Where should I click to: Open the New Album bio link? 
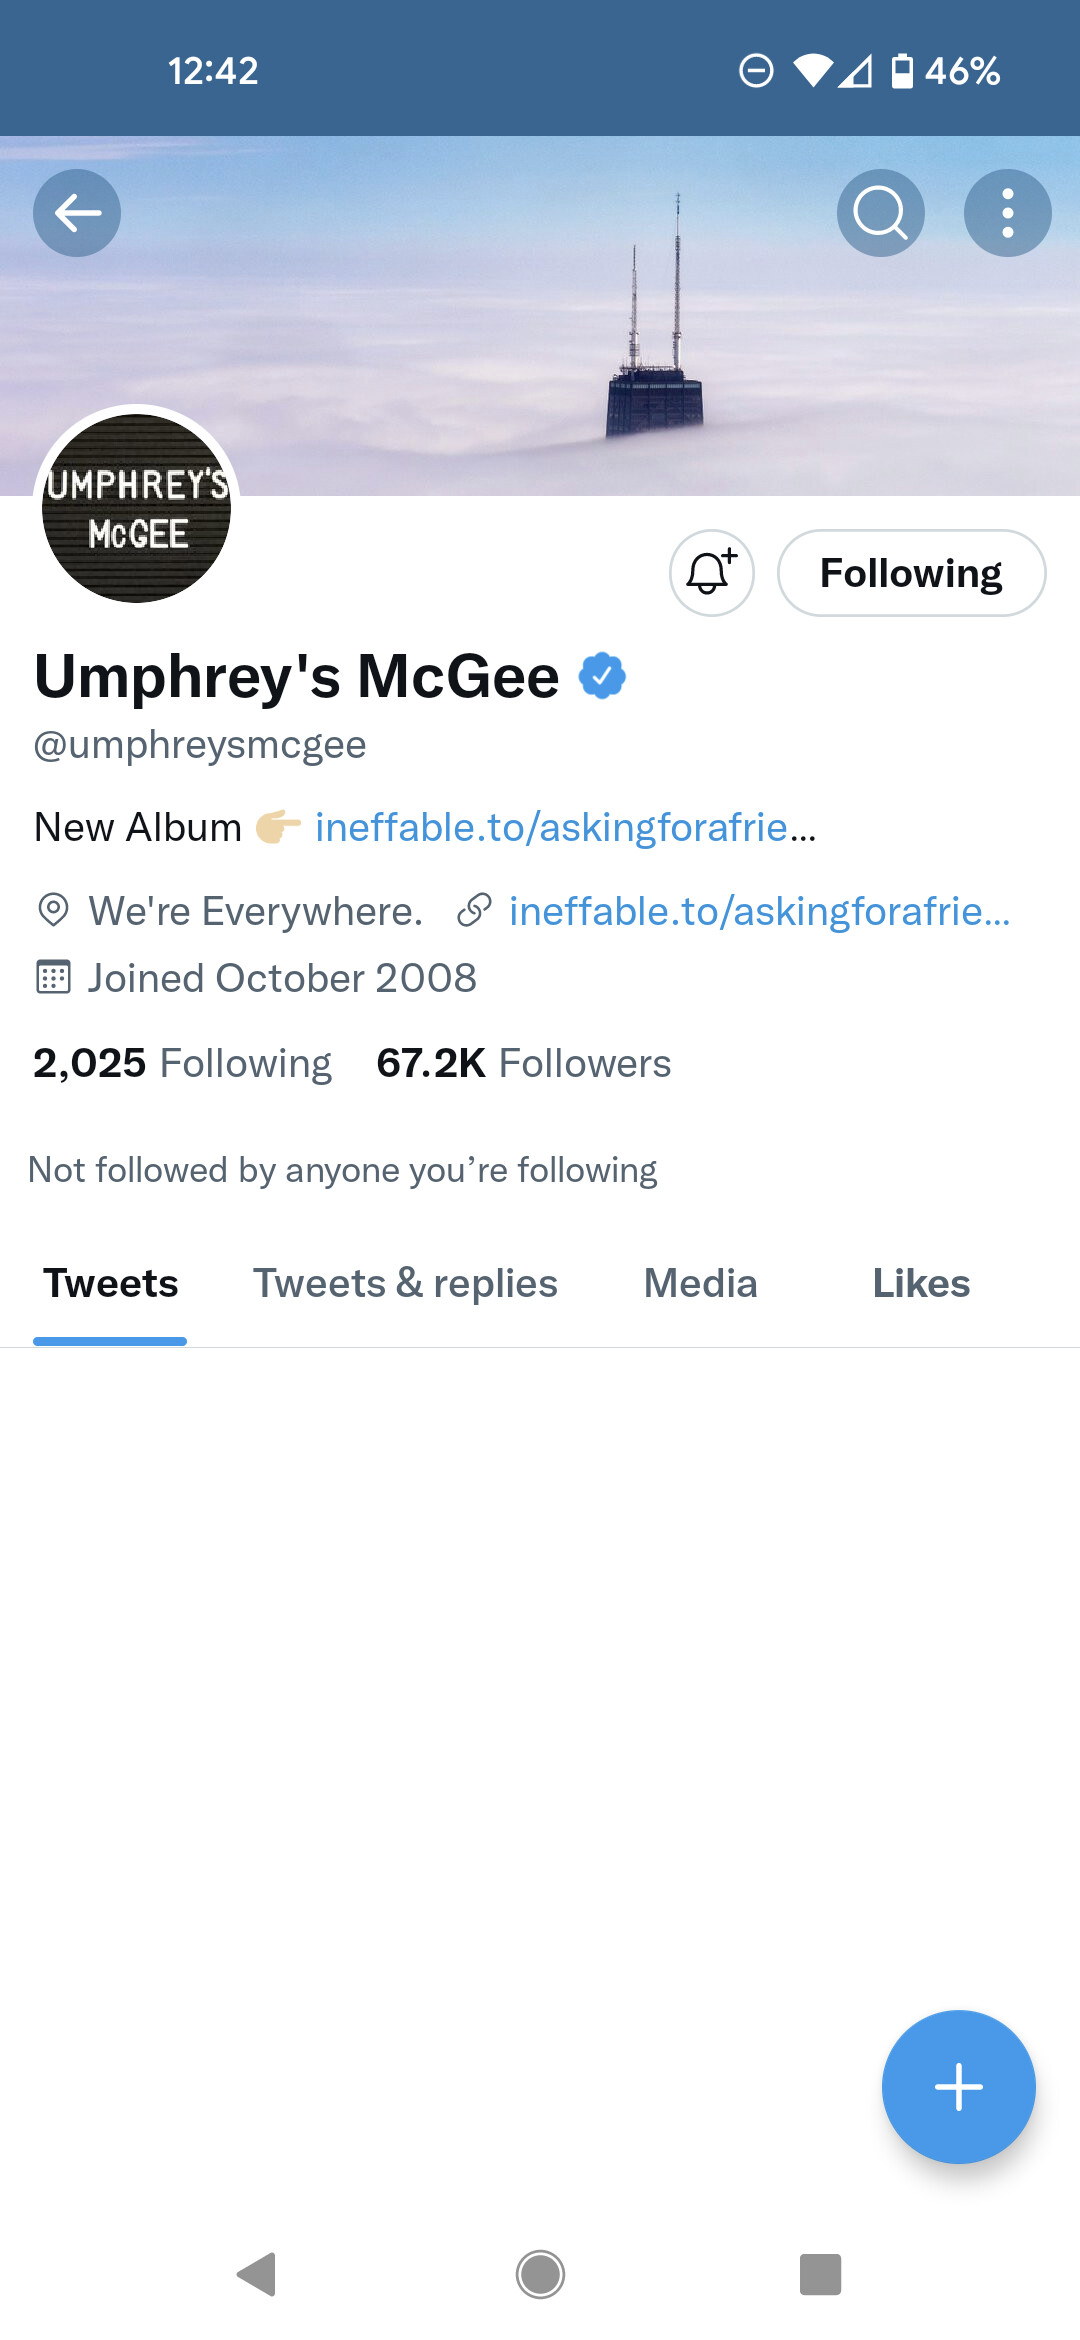coord(565,828)
